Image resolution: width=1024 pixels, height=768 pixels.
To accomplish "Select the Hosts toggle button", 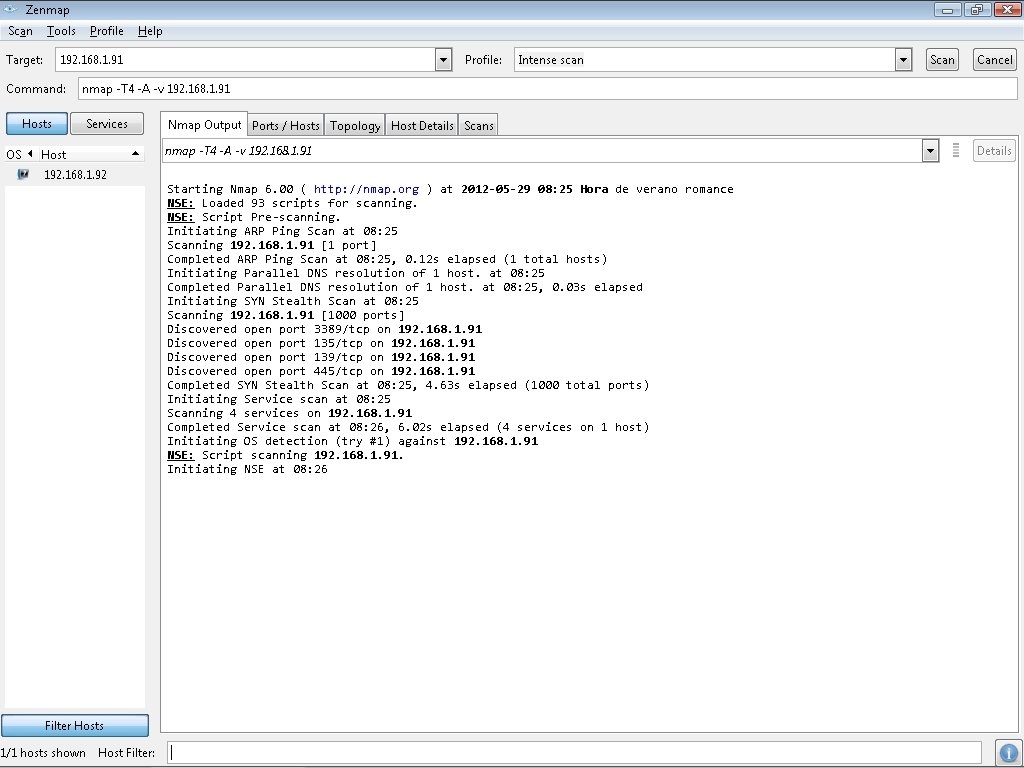I will (37, 123).
